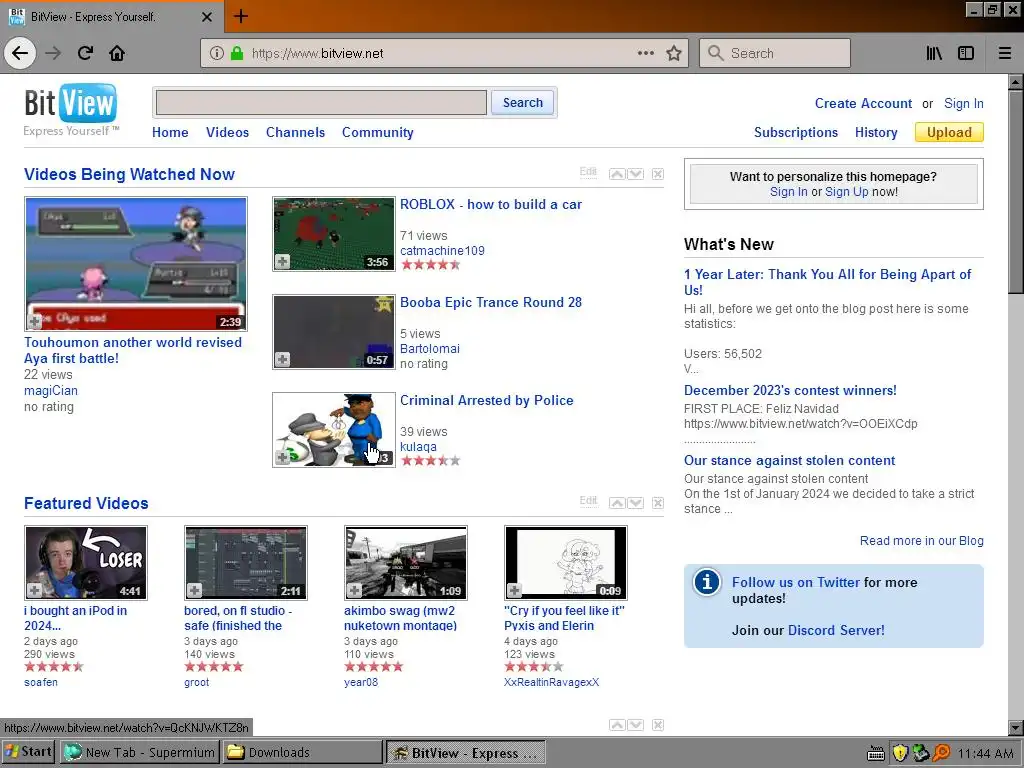This screenshot has width=1024, height=768.
Task: Open Read more in our Blog link
Action: [x=921, y=540]
